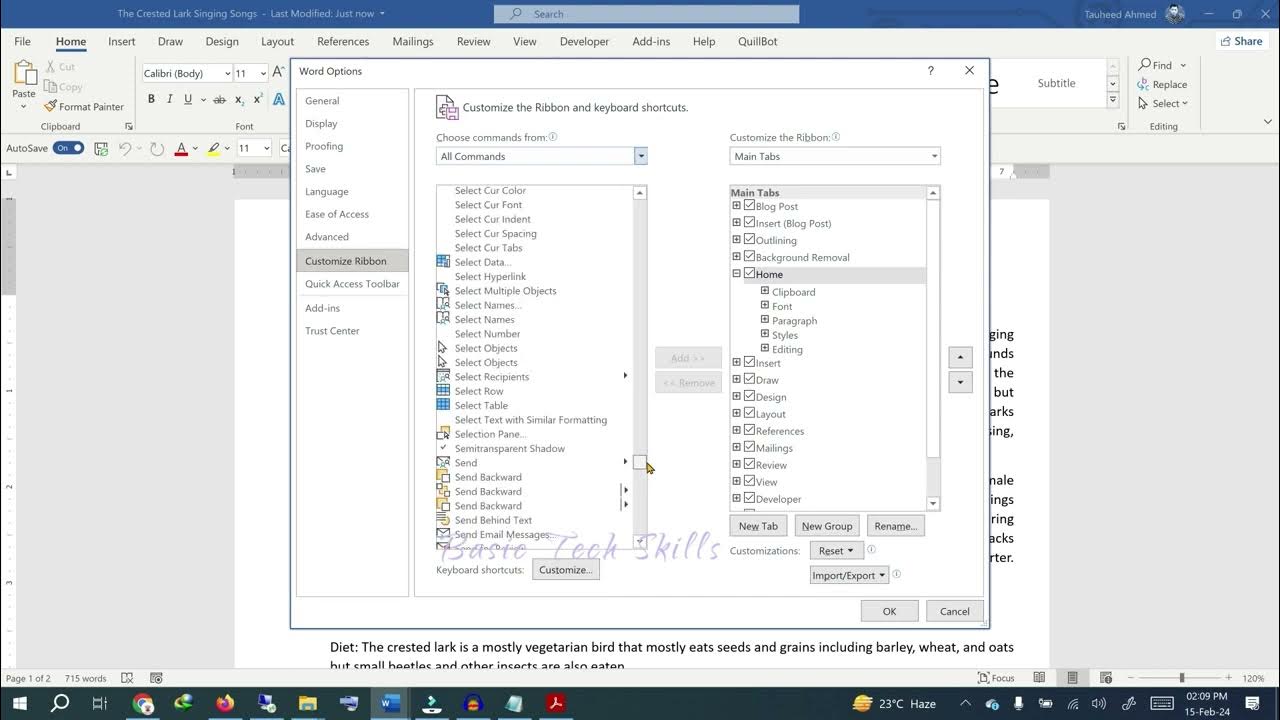Screen dimensions: 1280x720
Task: Open Chrome from the Windows taskbar
Action: click(143, 703)
